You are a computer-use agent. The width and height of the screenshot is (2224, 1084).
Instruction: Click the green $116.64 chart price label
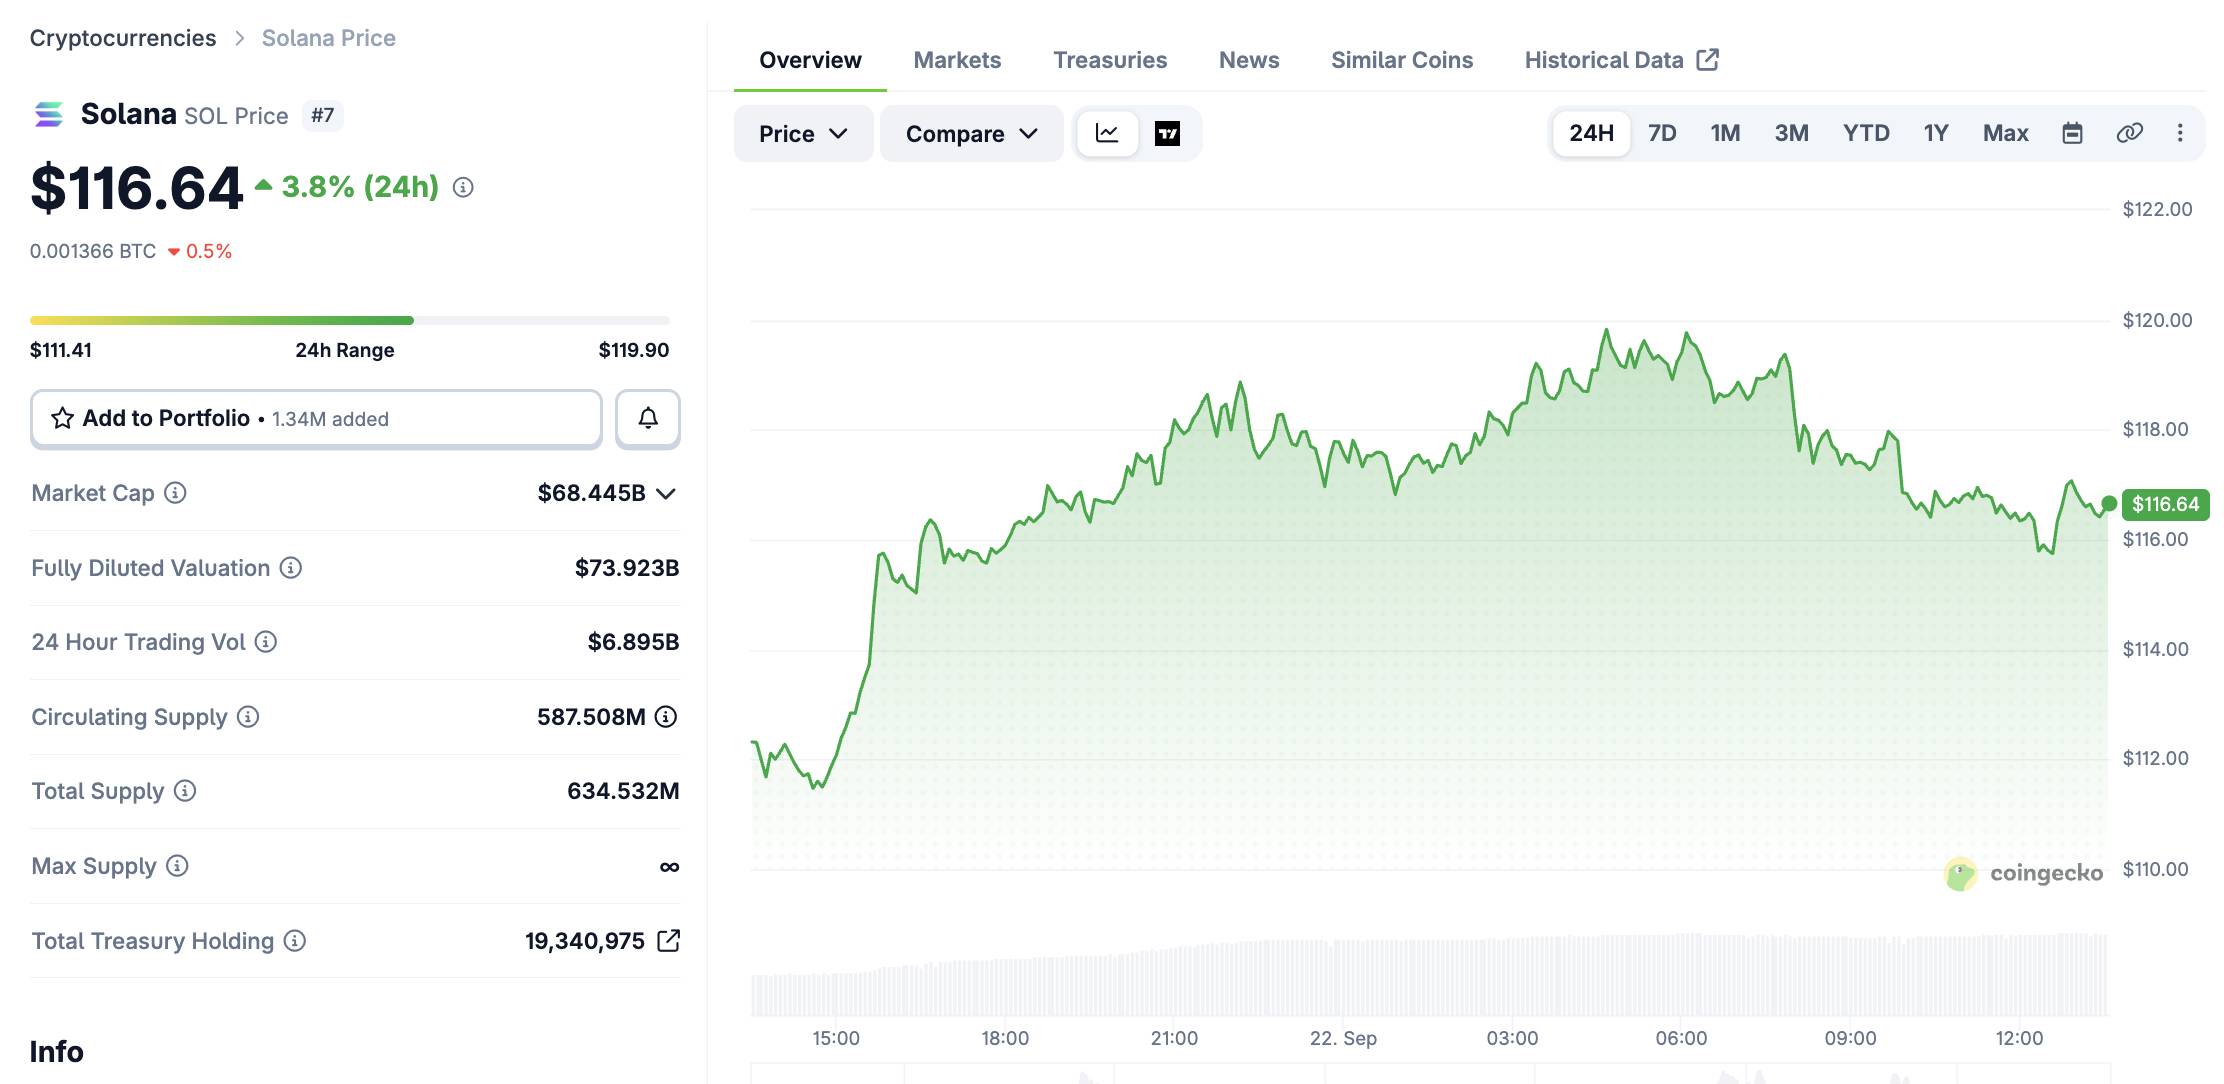pyautogui.click(x=2165, y=504)
